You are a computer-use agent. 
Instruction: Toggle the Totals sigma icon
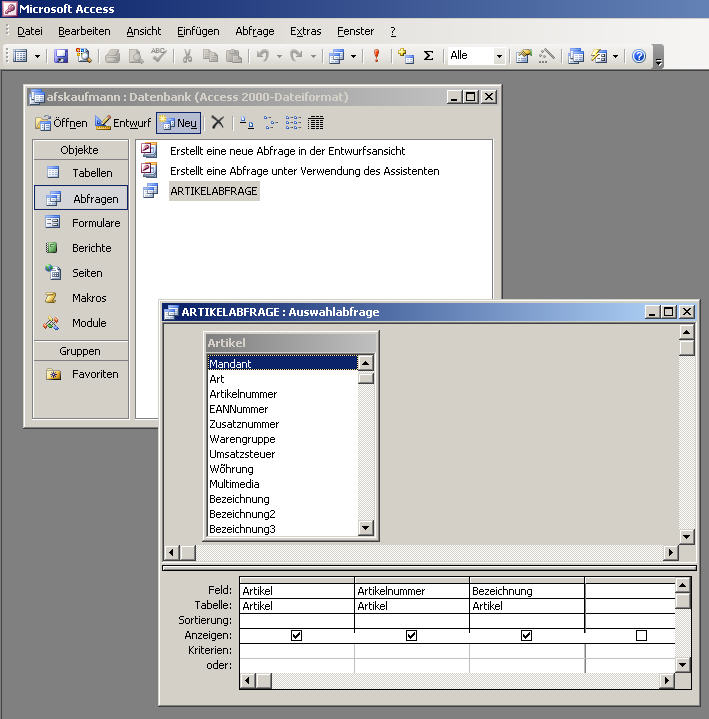(429, 56)
